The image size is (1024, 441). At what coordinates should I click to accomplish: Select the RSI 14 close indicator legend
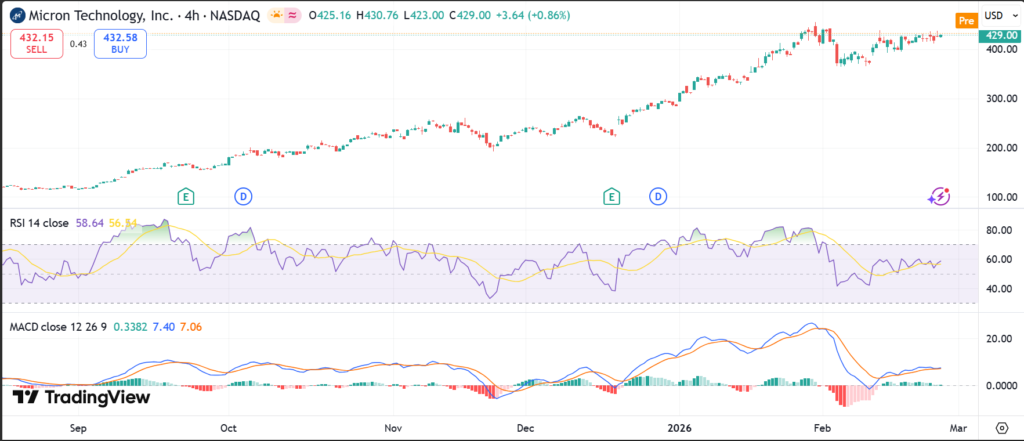(x=39, y=223)
